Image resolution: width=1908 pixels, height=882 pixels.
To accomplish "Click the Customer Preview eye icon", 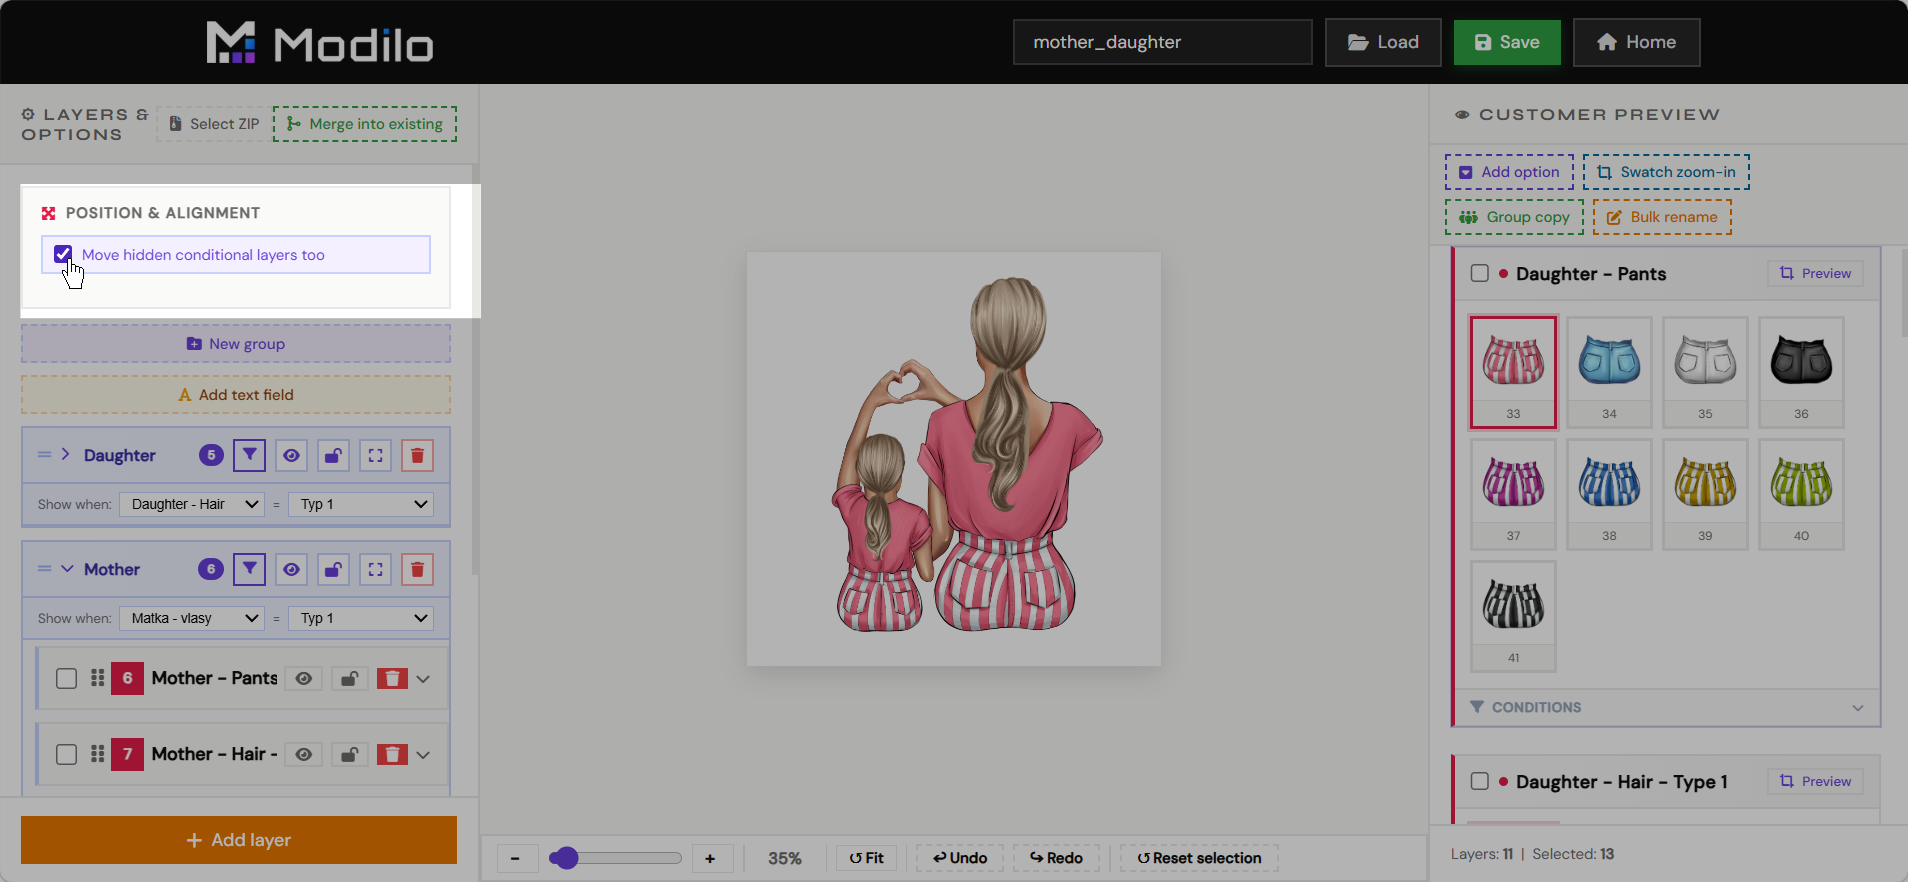I will click(1462, 115).
